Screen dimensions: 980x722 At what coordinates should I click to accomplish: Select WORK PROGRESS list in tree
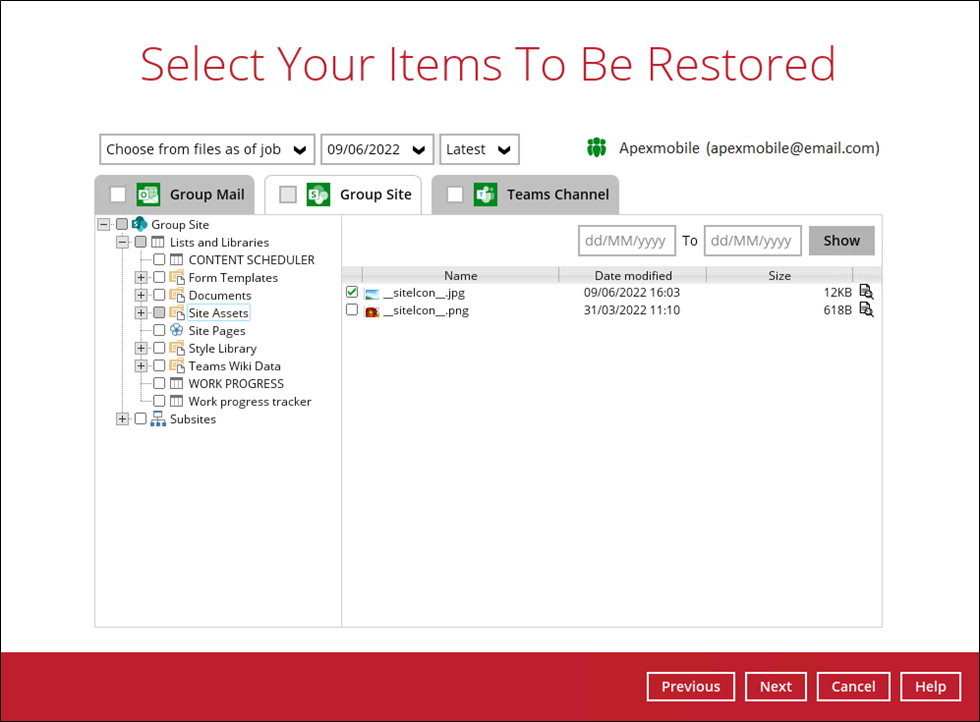(x=236, y=384)
